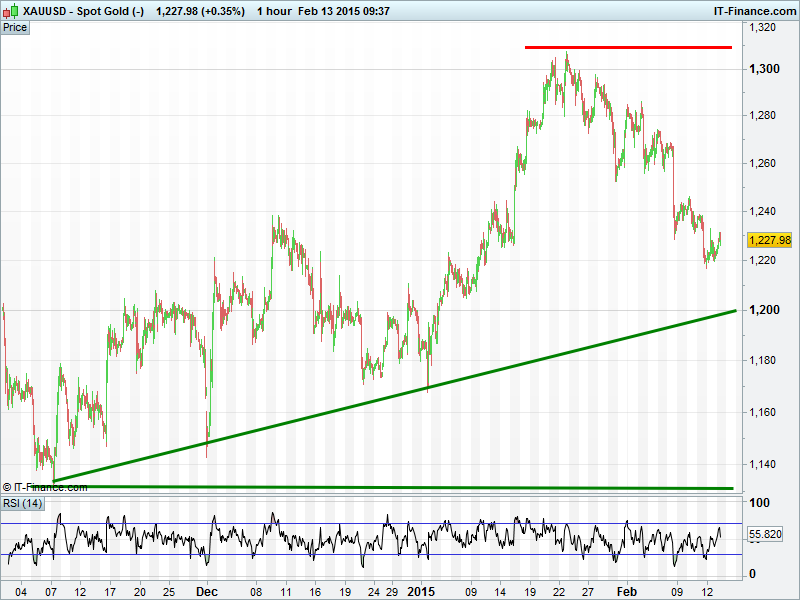This screenshot has height=600, width=800.
Task: Click the IT-Finance.com link at top right
Action: tap(753, 11)
